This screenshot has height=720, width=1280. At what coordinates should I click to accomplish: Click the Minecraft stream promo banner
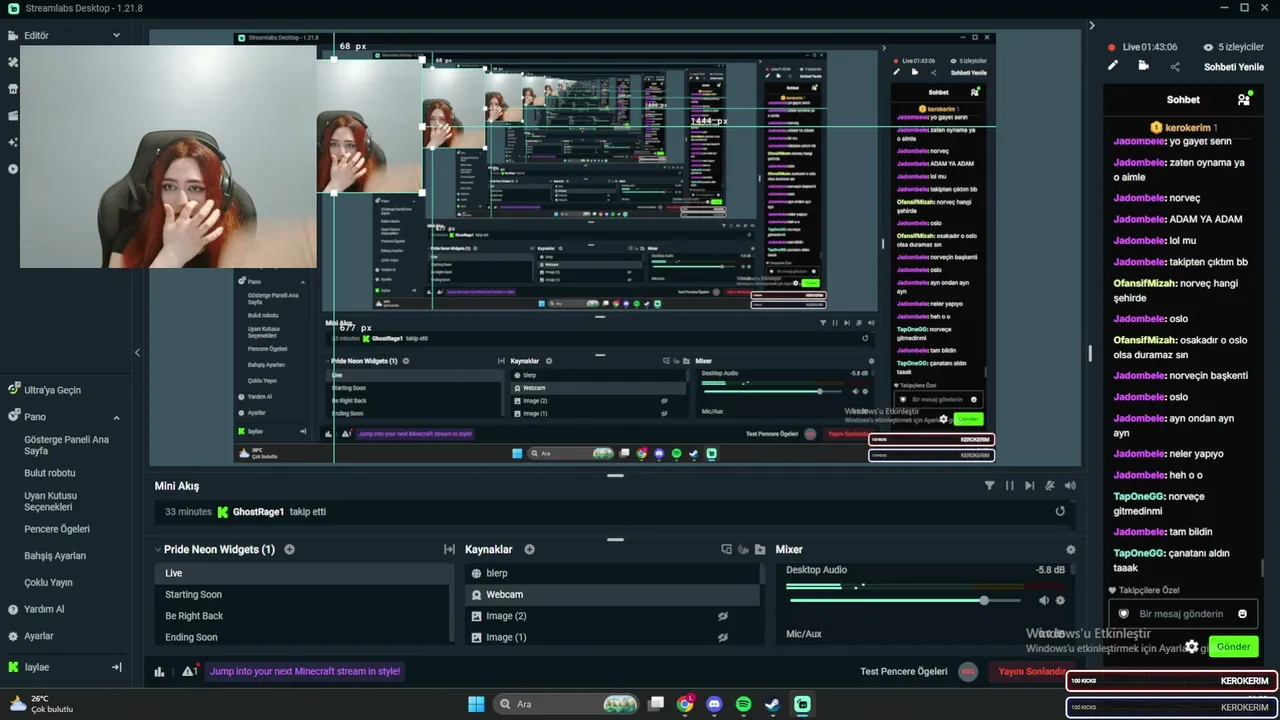tap(305, 671)
